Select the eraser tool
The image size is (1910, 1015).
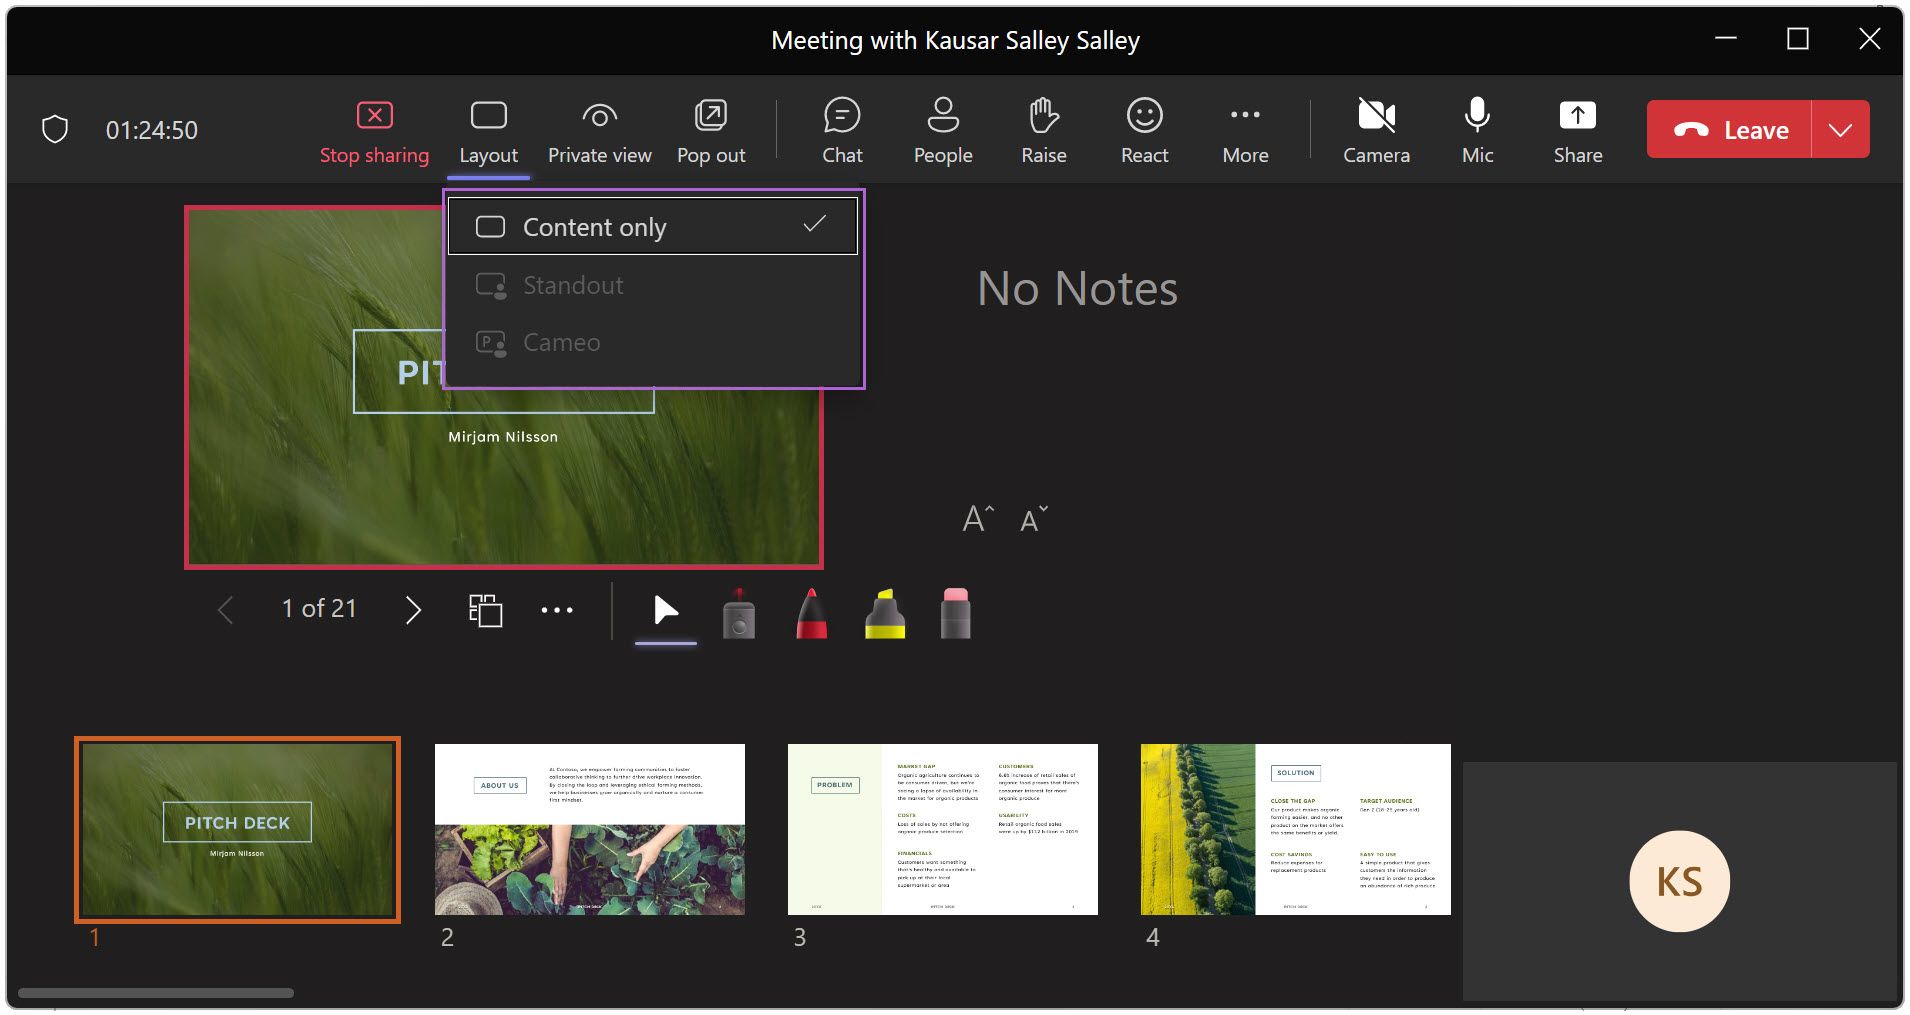(956, 611)
